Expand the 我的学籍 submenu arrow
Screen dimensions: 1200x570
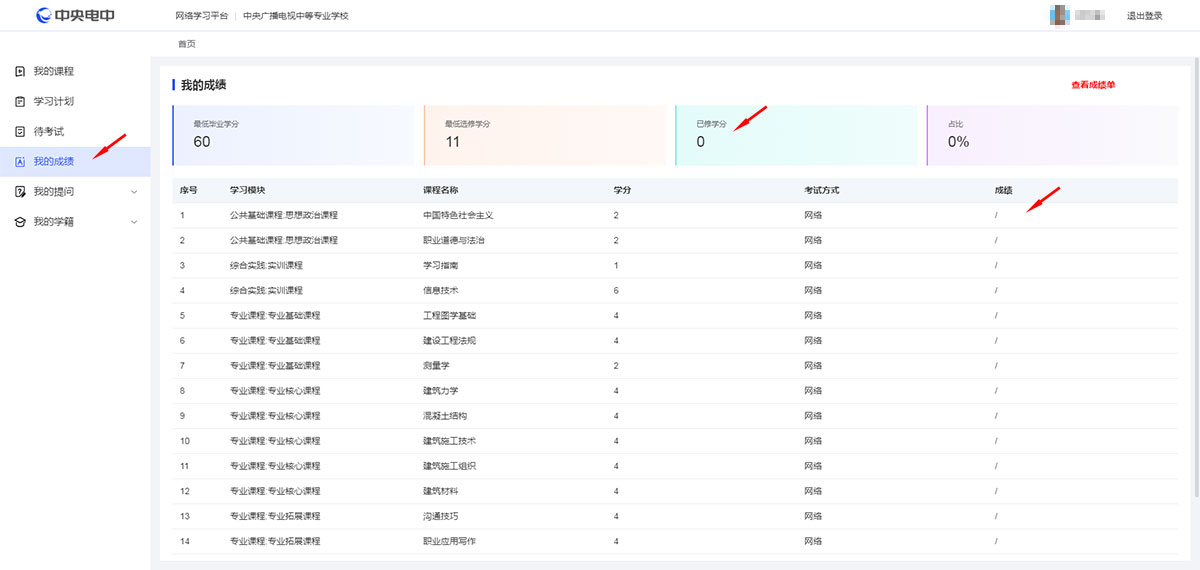(134, 221)
